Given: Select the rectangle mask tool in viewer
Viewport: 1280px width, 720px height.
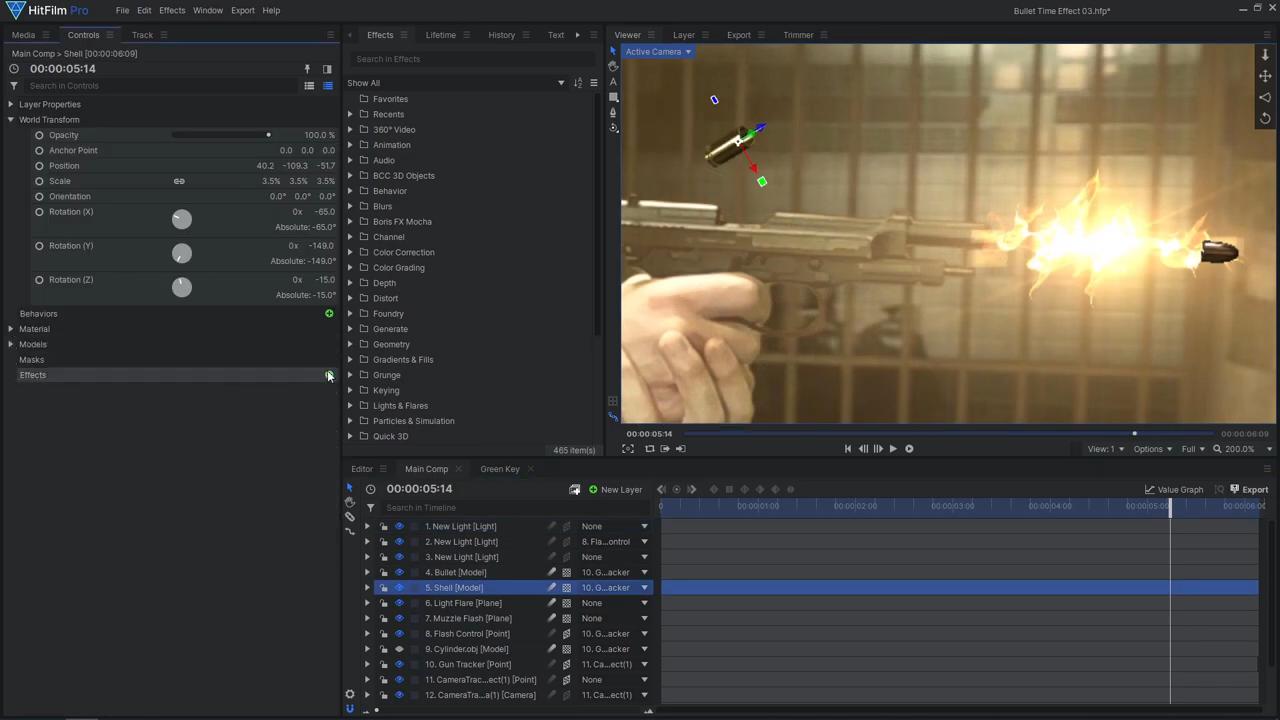Looking at the screenshot, I should (x=613, y=97).
